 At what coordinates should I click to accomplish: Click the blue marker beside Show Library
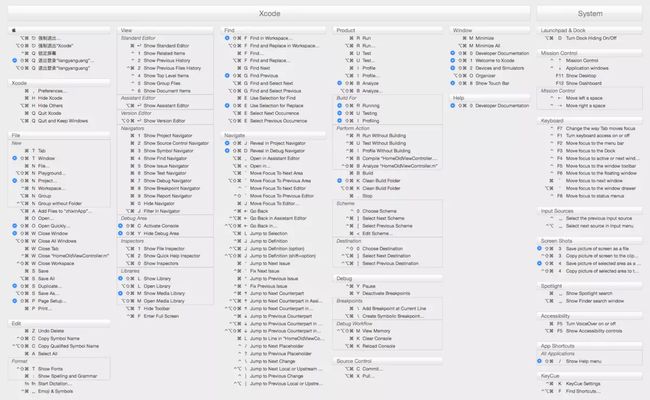coord(120,279)
